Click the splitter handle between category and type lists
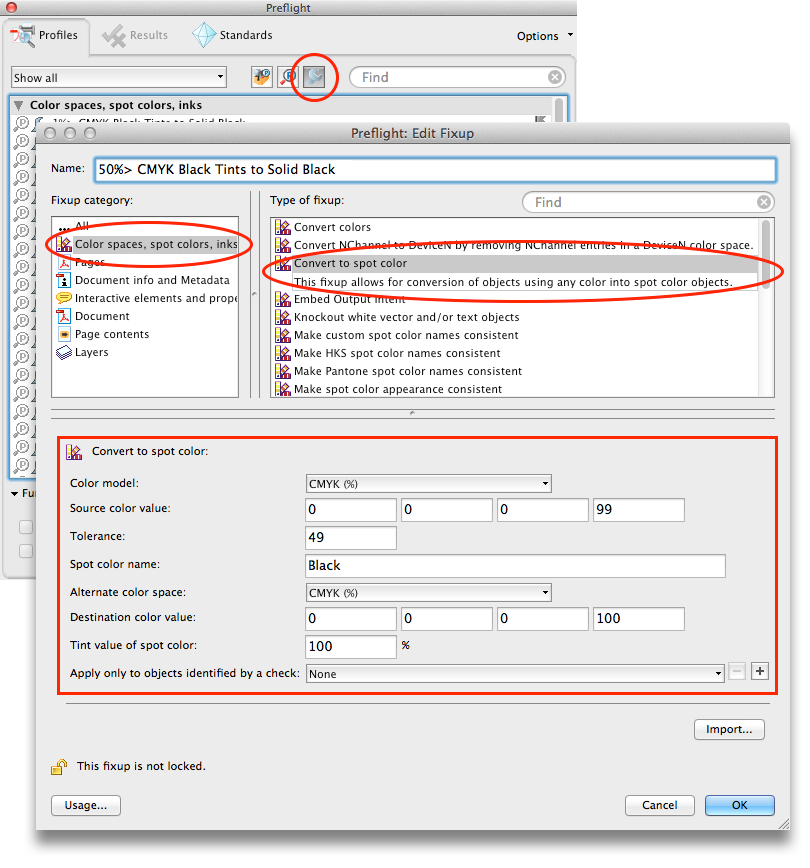810x868 pixels. pyautogui.click(x=254, y=294)
